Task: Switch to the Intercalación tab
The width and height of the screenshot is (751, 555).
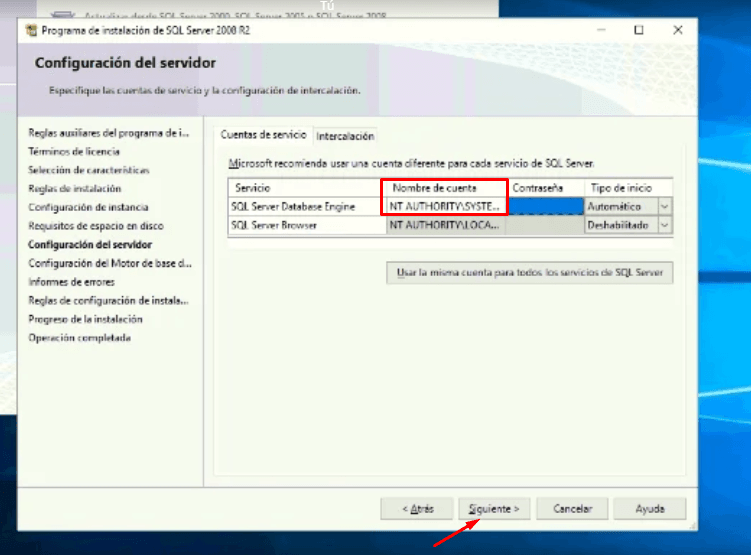Action: (345, 136)
